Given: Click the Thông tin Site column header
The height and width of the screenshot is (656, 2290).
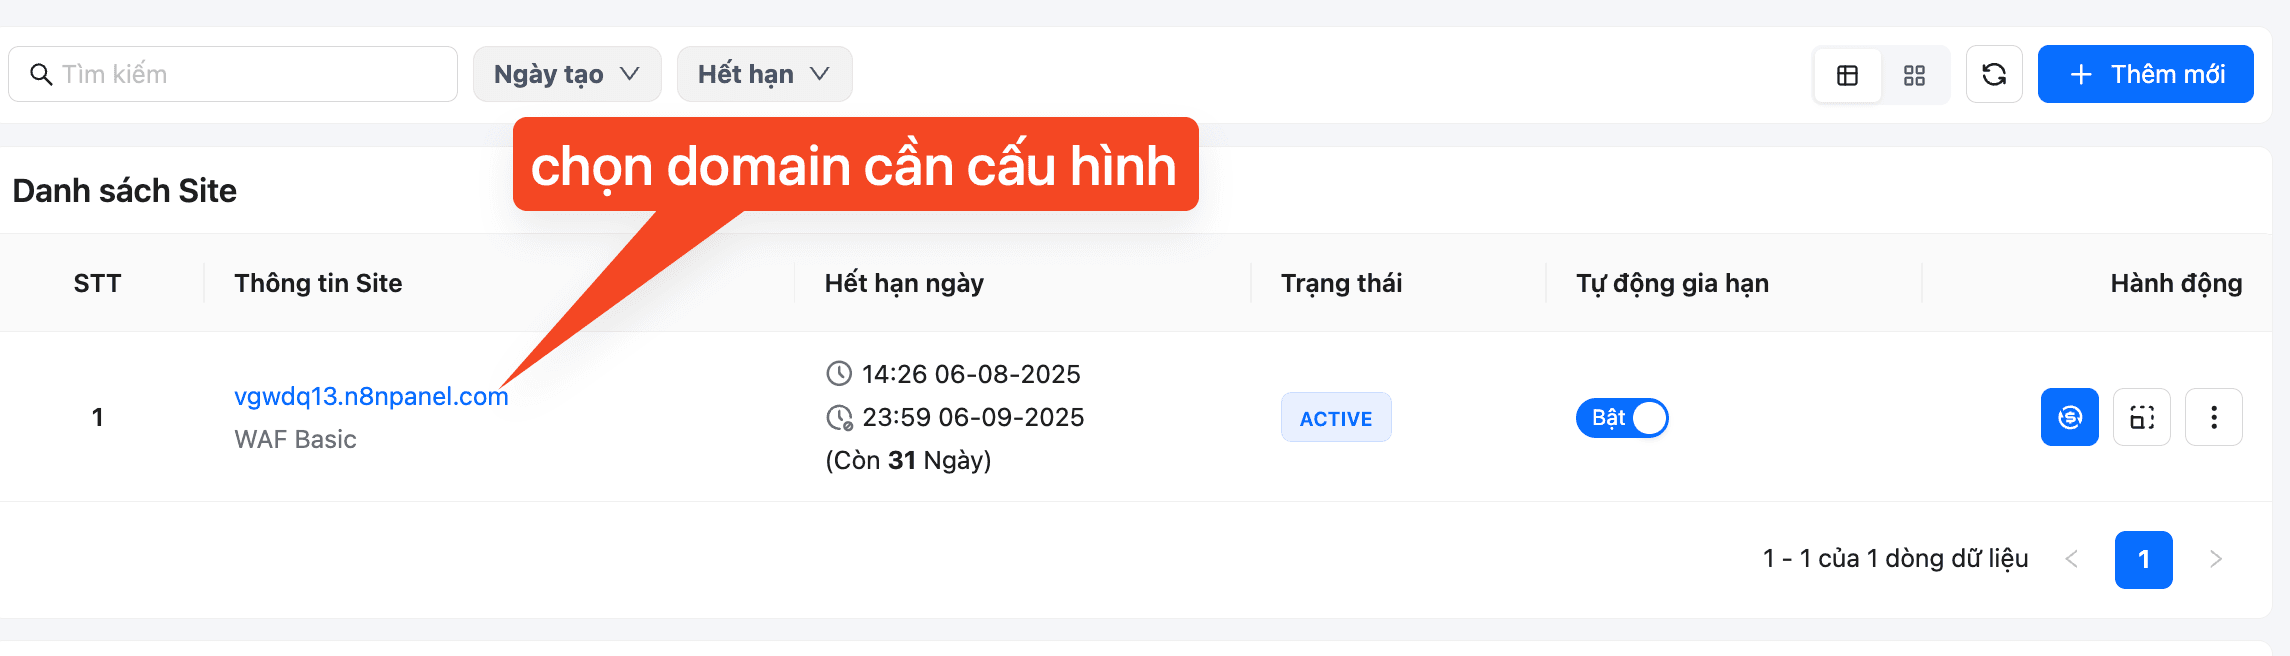Looking at the screenshot, I should tap(318, 283).
